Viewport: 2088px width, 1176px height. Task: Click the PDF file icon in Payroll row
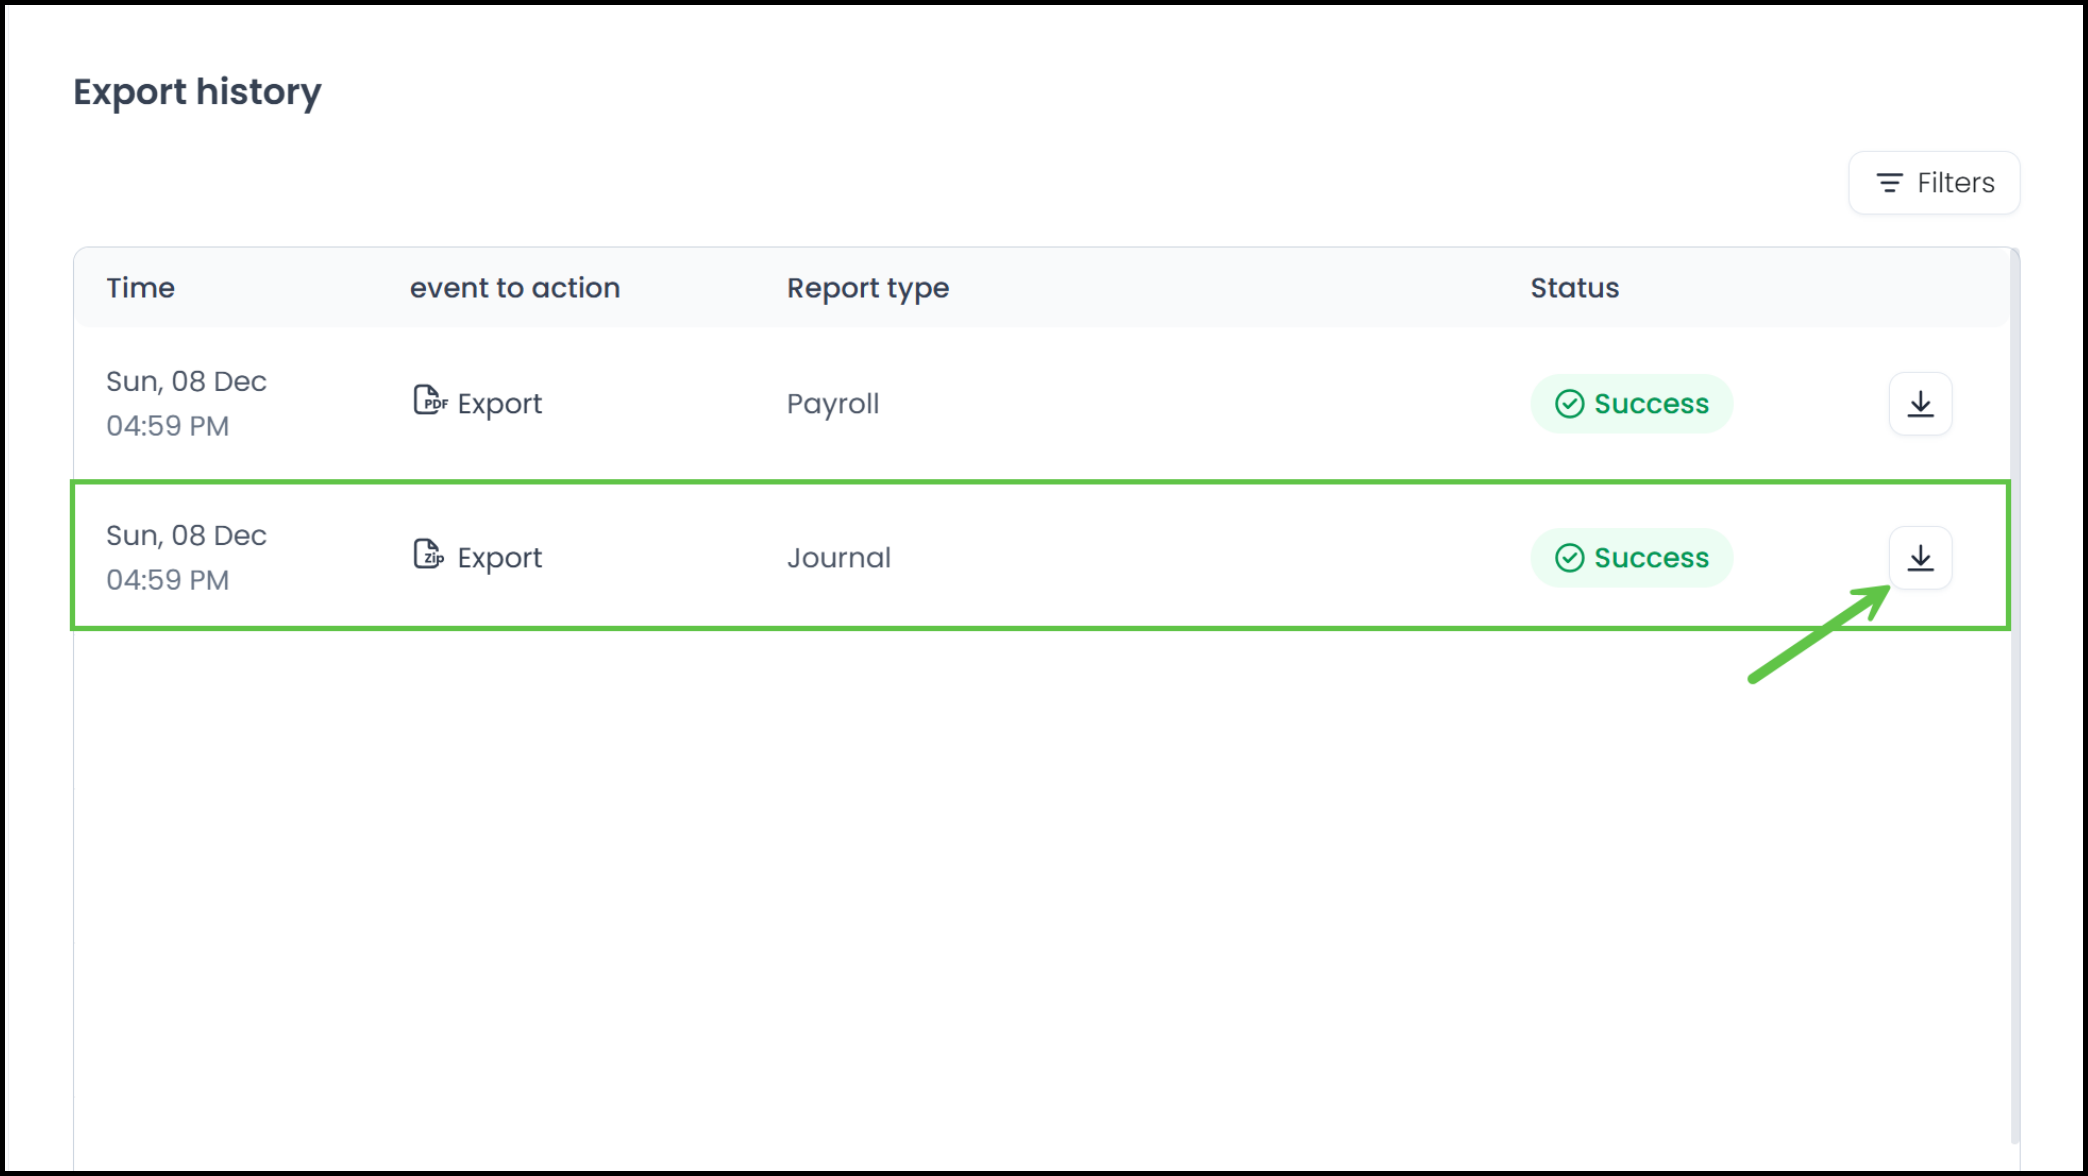point(429,401)
